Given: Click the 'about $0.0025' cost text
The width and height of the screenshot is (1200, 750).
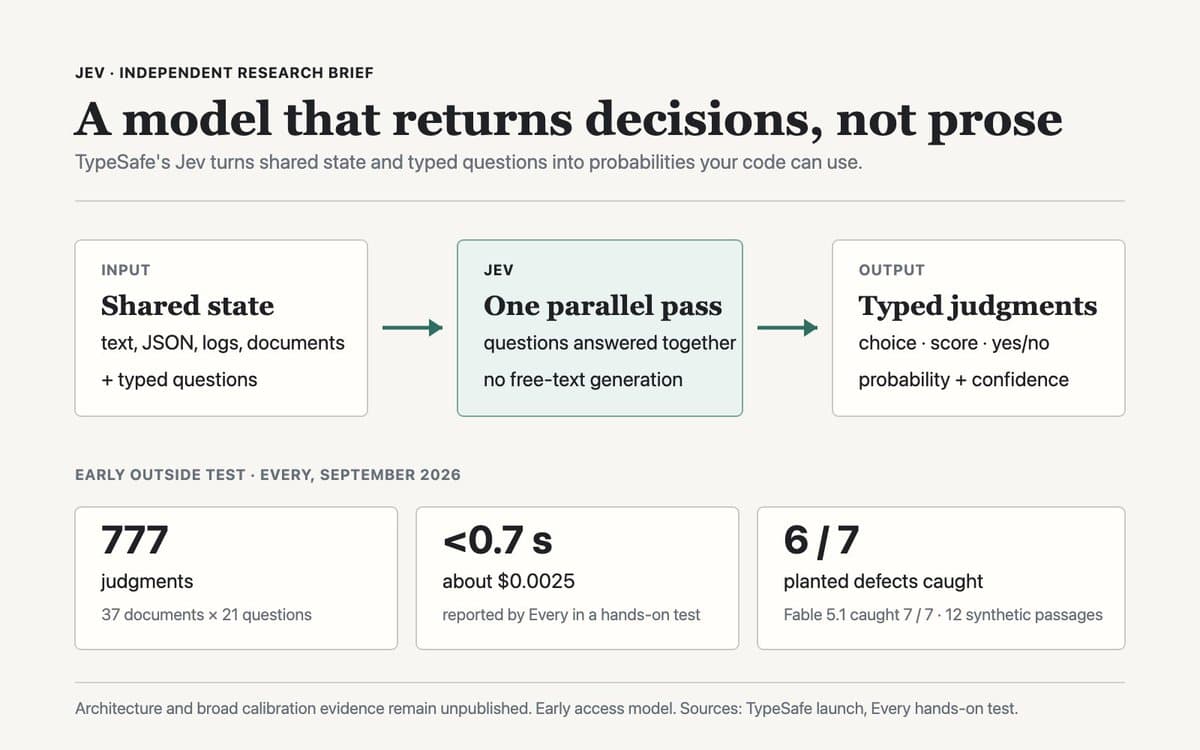Looking at the screenshot, I should [508, 581].
